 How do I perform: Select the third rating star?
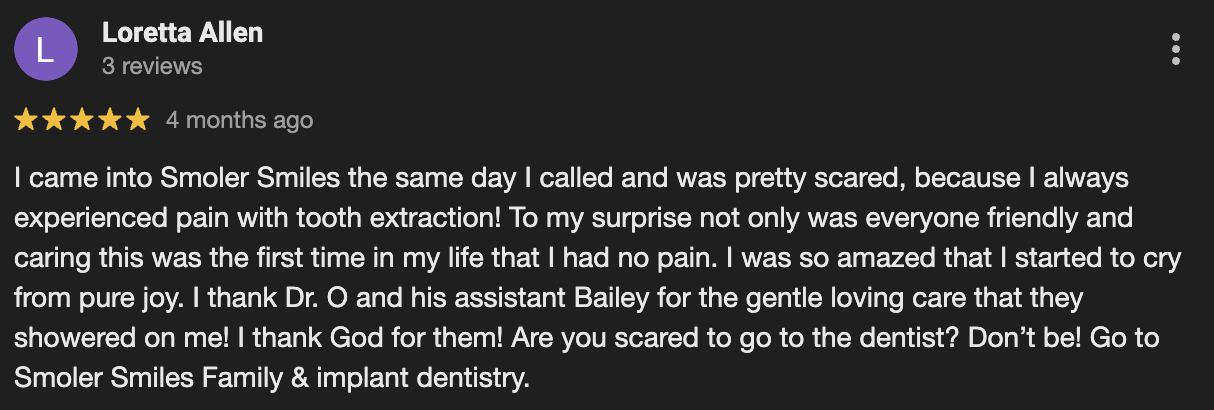click(x=82, y=120)
